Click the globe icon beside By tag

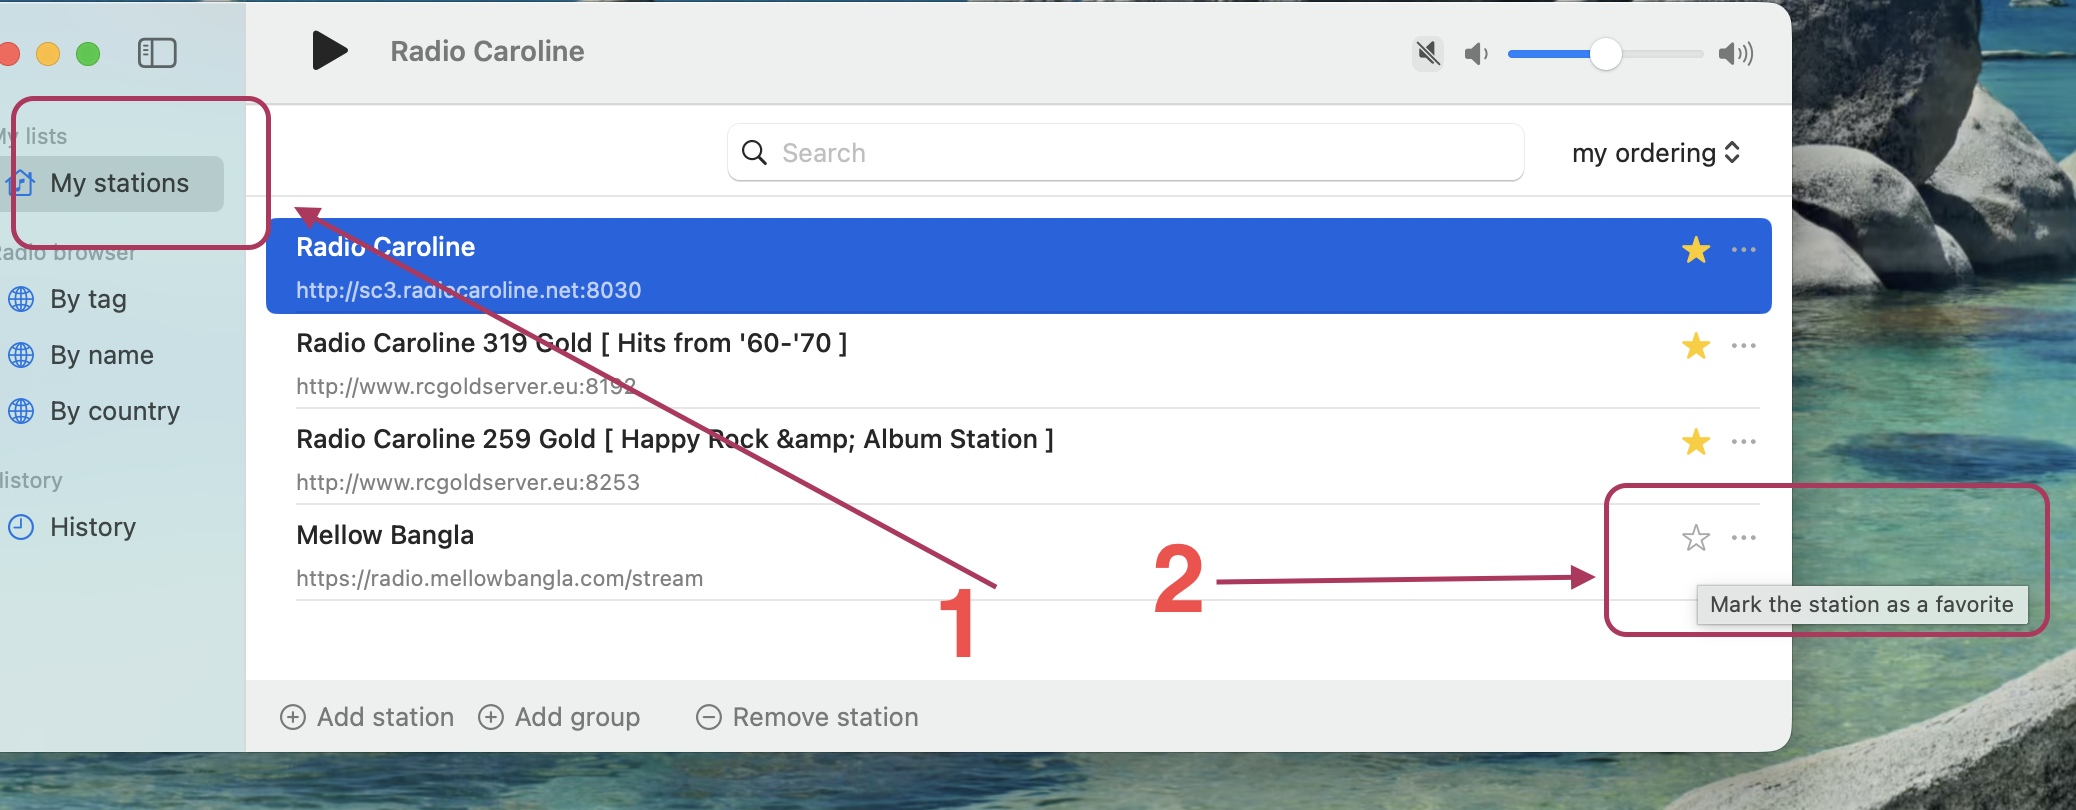pos(21,299)
